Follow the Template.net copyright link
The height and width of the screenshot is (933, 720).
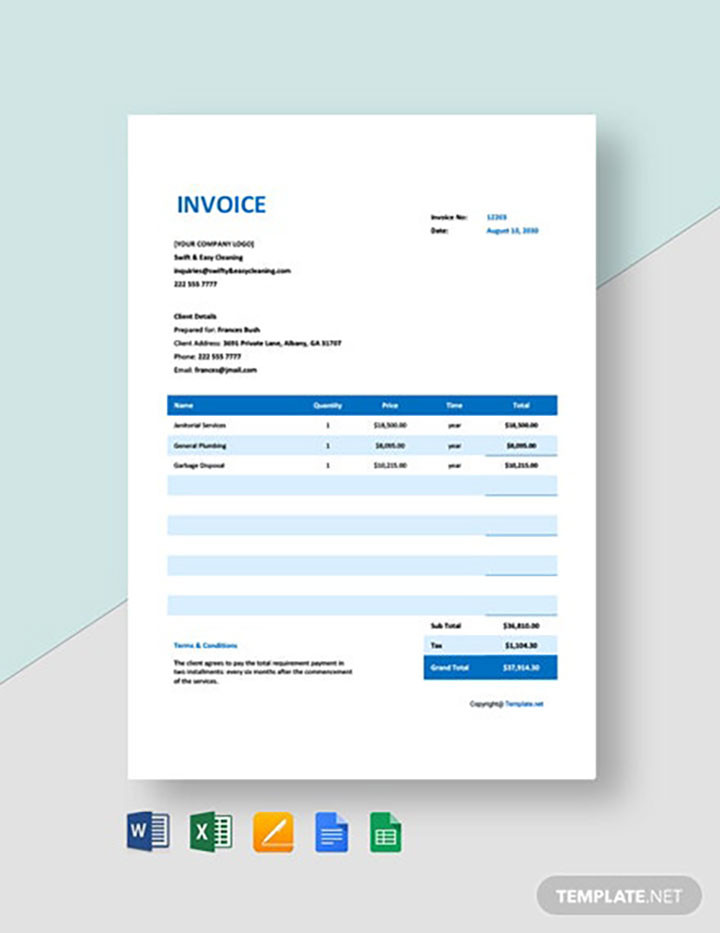click(x=524, y=703)
